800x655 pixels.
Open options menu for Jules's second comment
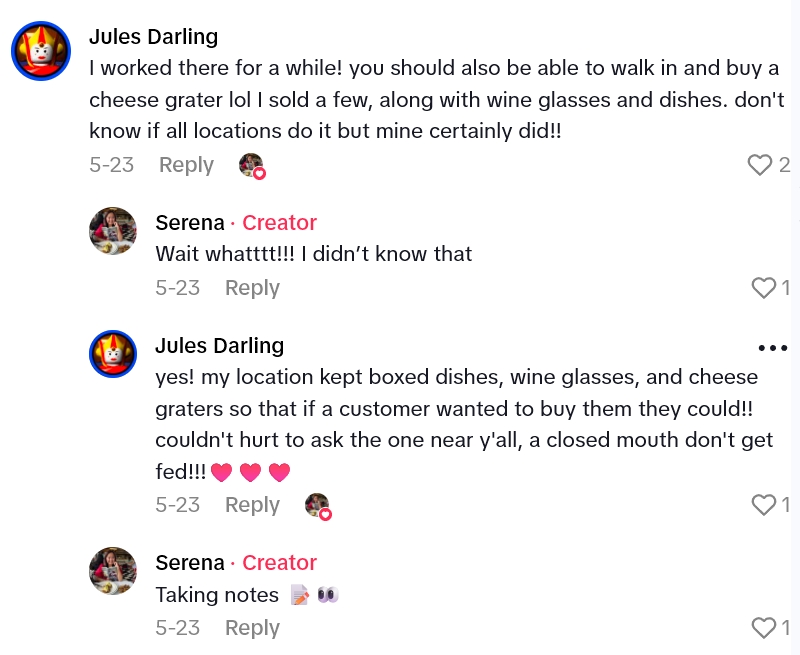tap(772, 347)
